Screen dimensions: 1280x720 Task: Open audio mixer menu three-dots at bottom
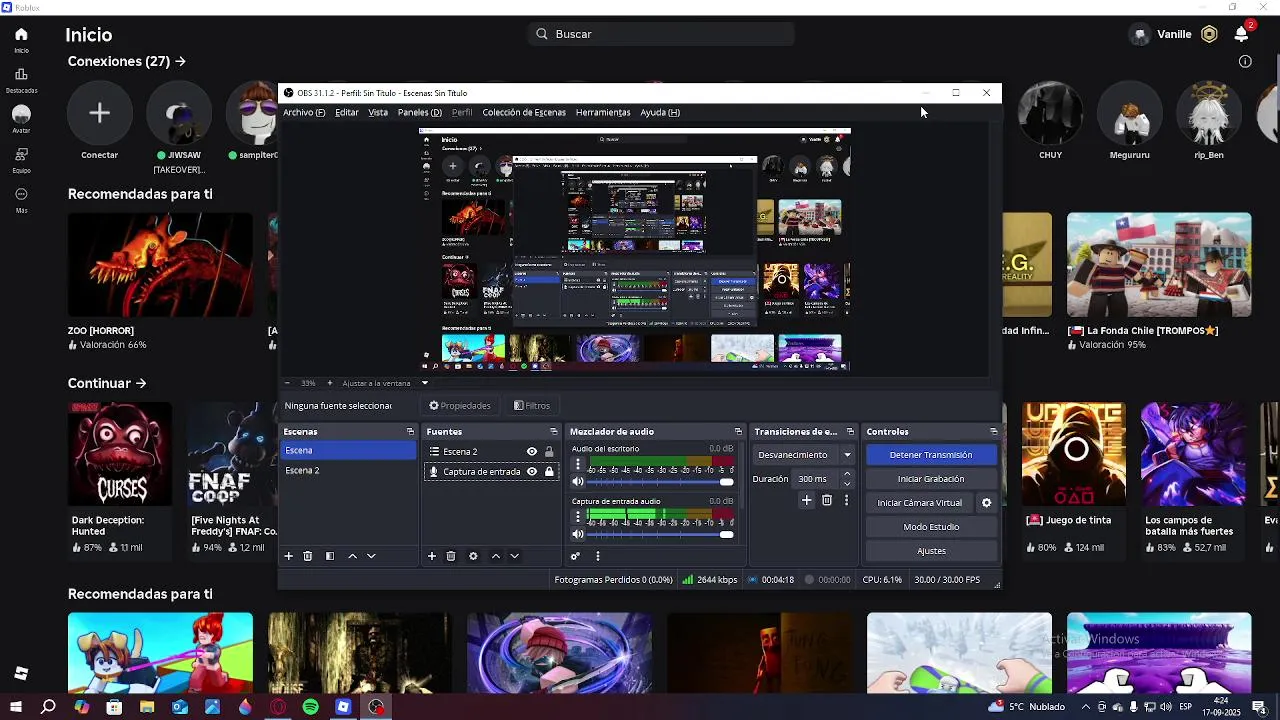coord(598,556)
